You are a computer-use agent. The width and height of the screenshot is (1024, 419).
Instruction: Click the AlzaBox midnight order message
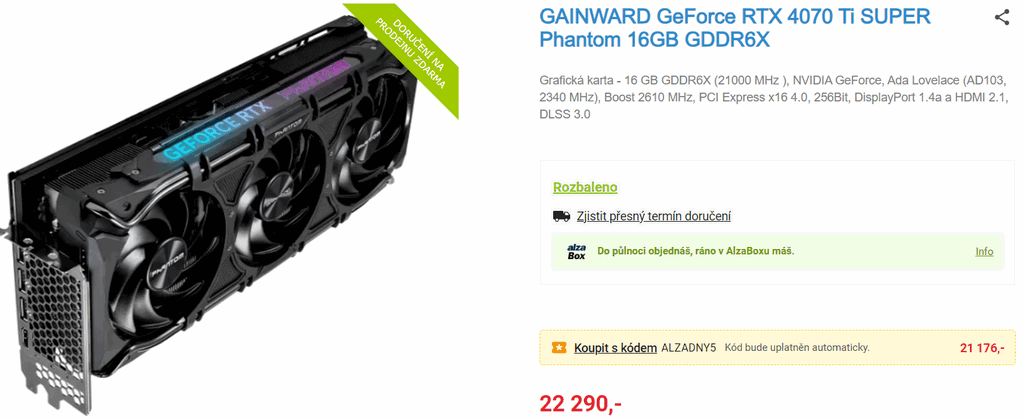[696, 251]
